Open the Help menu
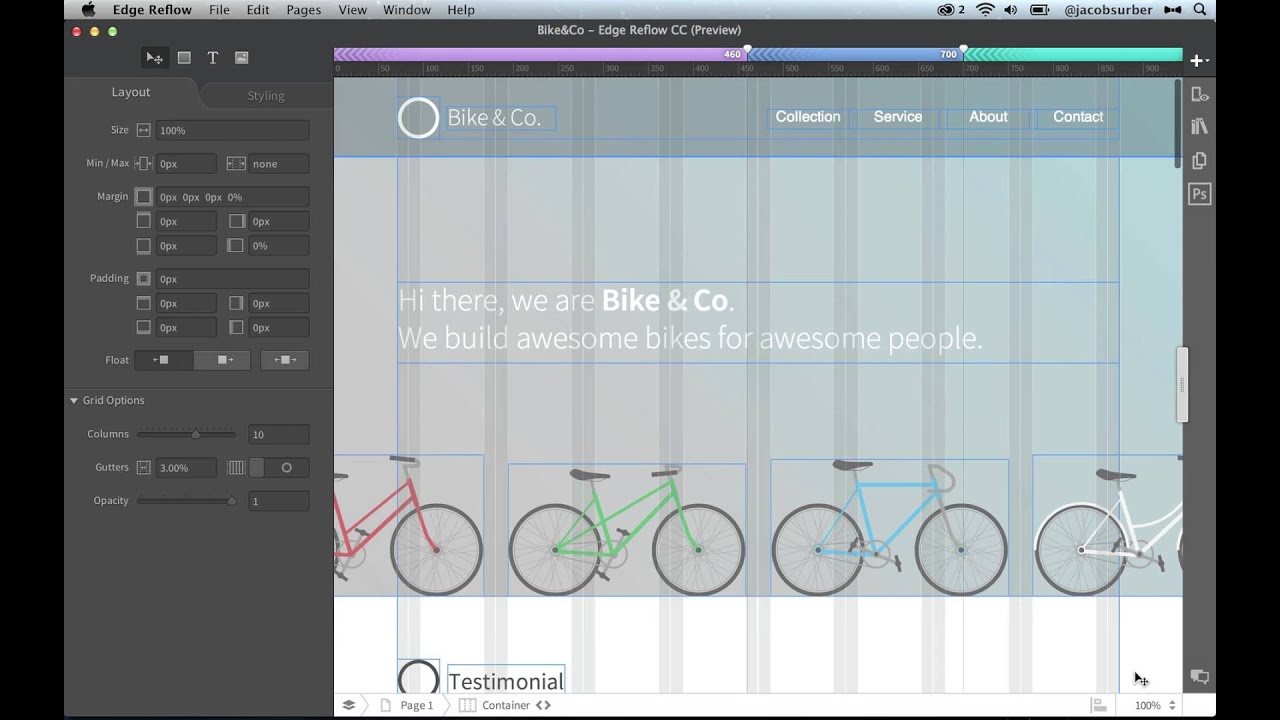This screenshot has width=1280, height=720. (x=461, y=10)
